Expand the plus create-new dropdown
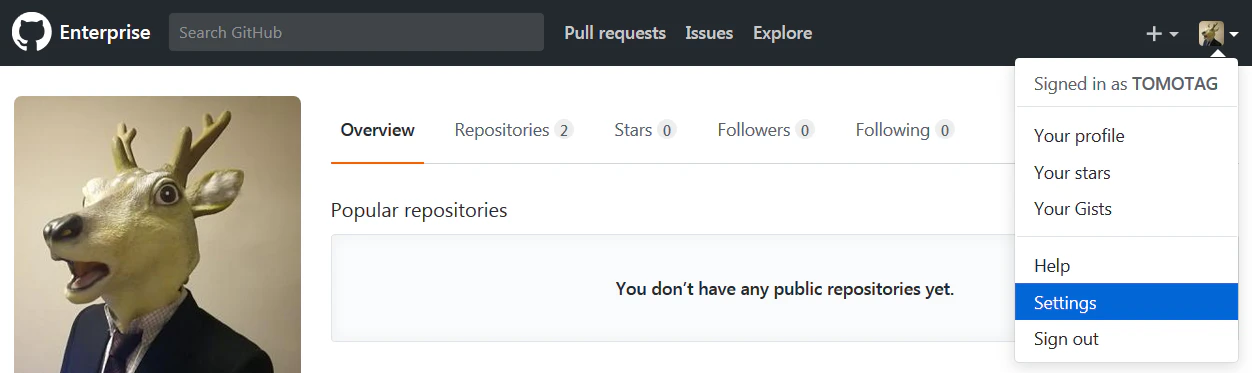Screen dimensions: 1252x373 point(1162,34)
